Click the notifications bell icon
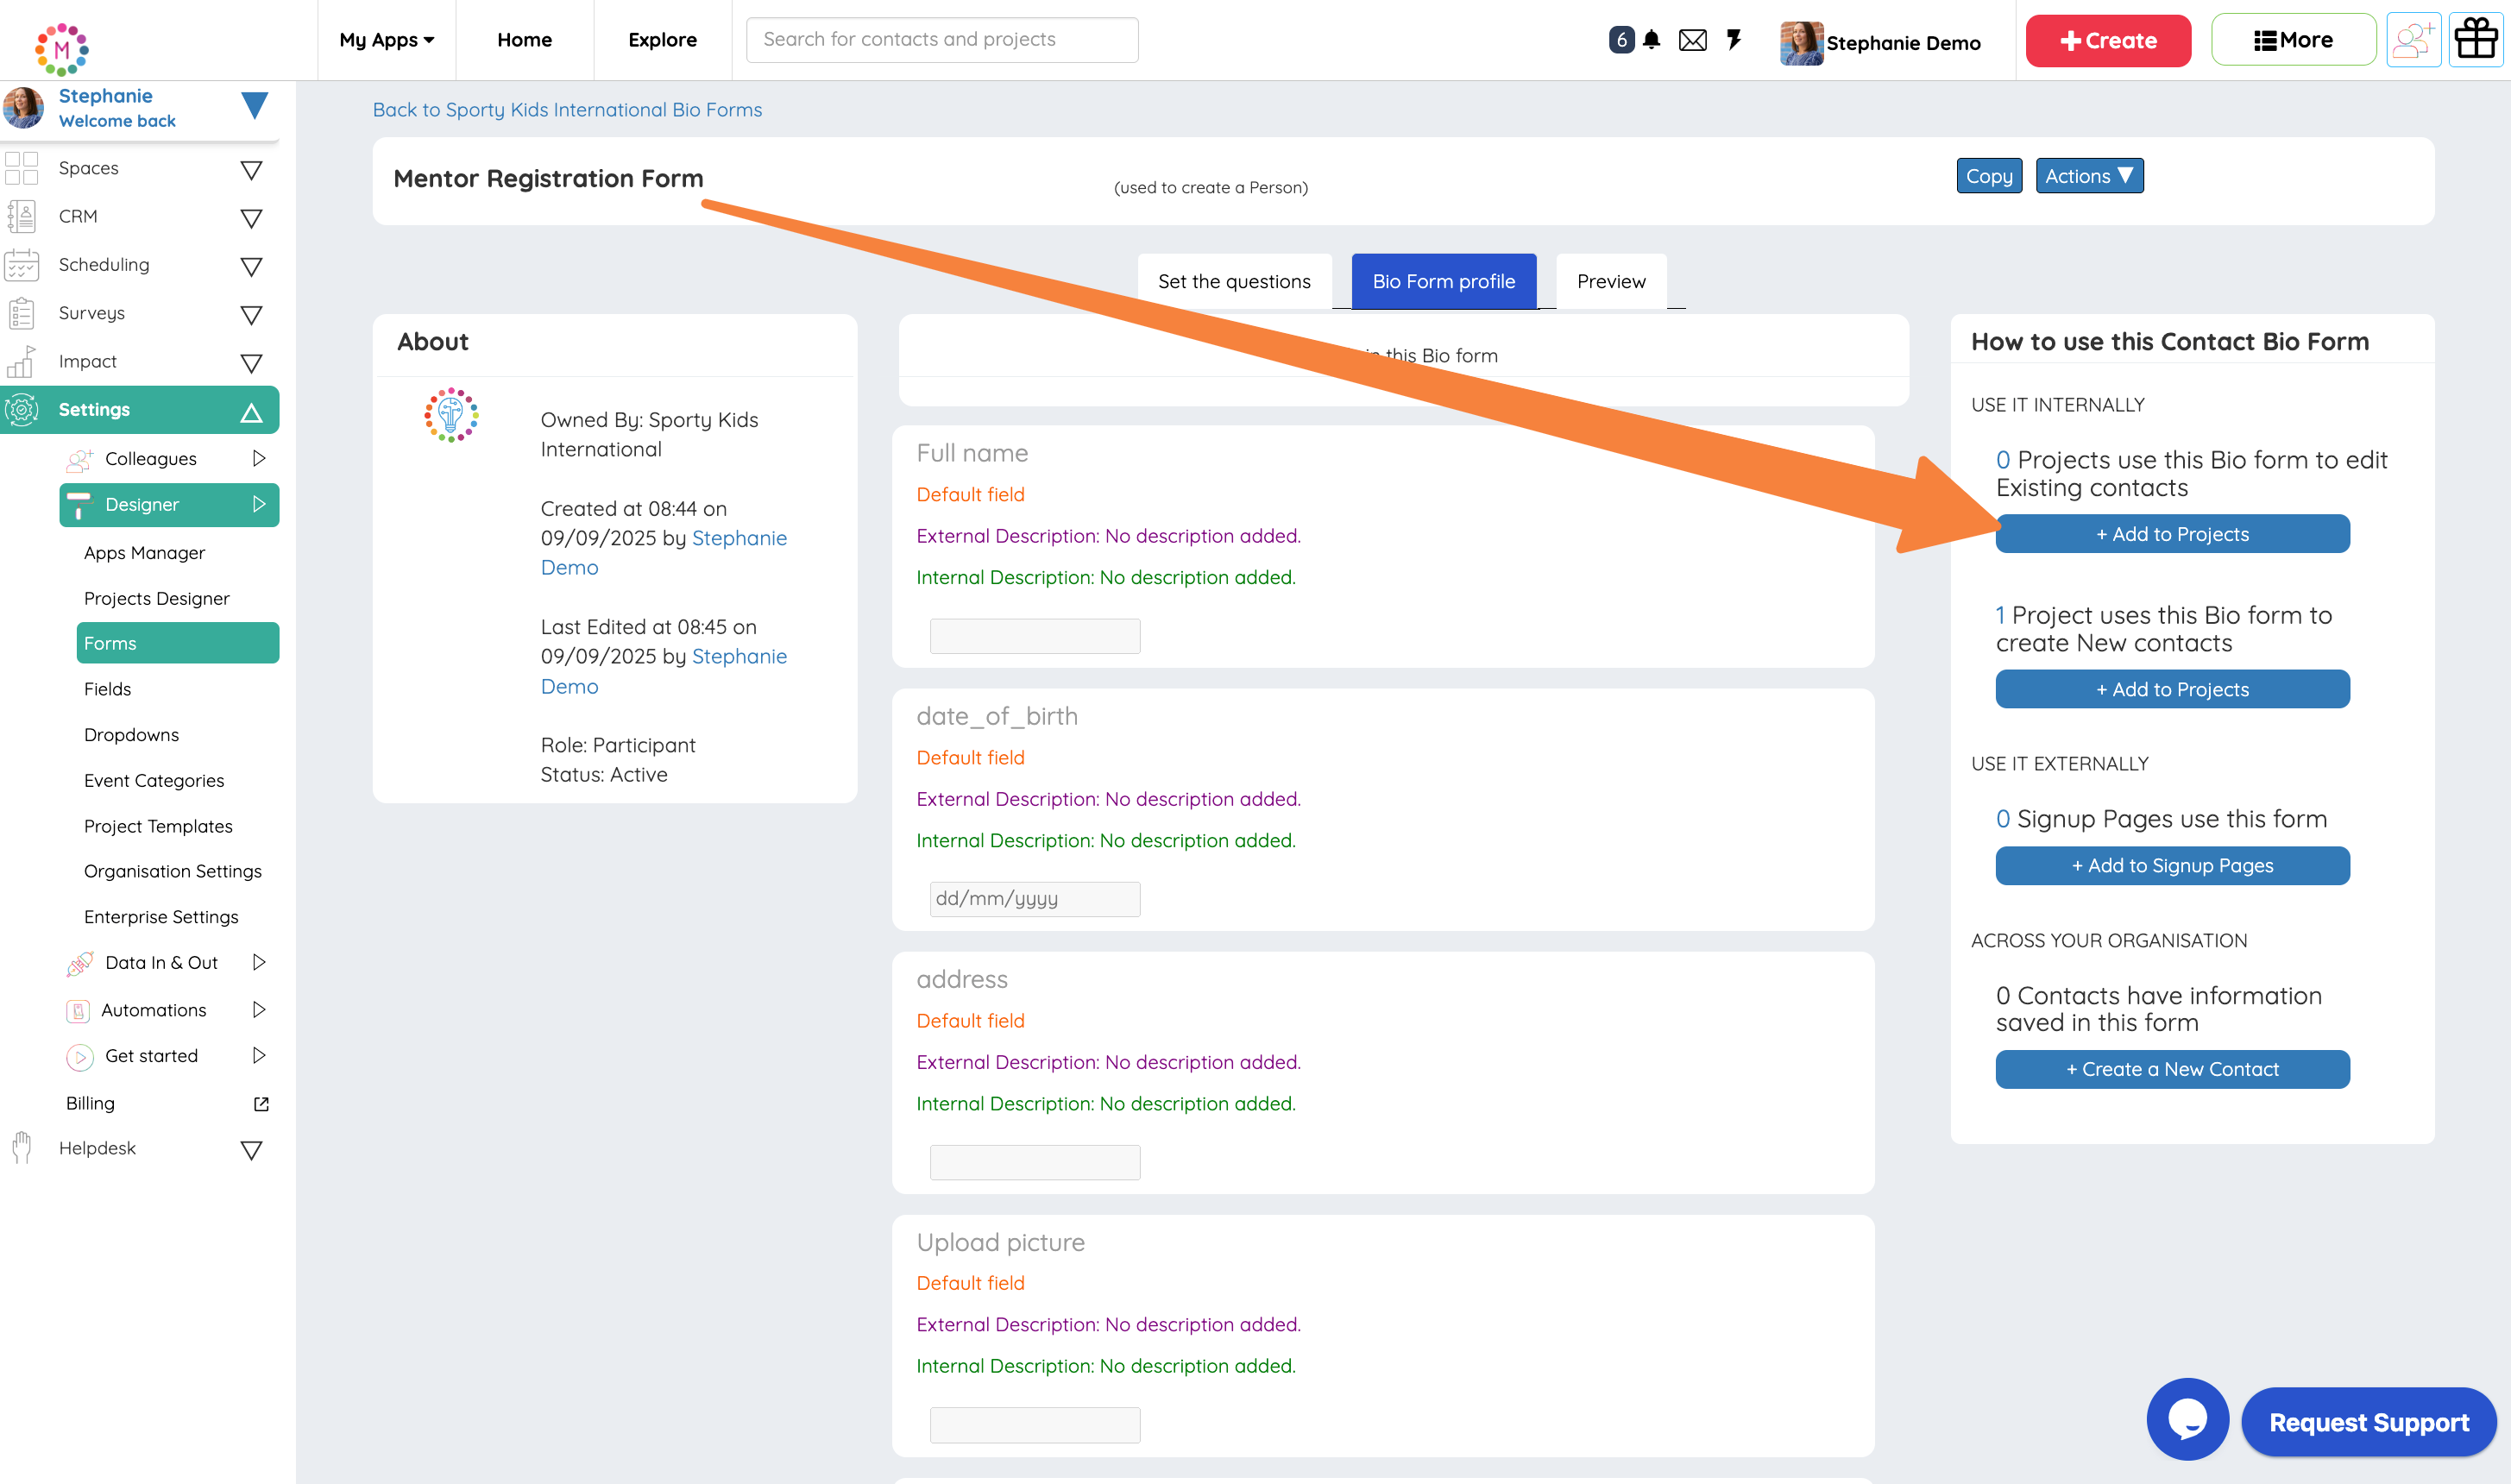The width and height of the screenshot is (2511, 1484). tap(1651, 40)
